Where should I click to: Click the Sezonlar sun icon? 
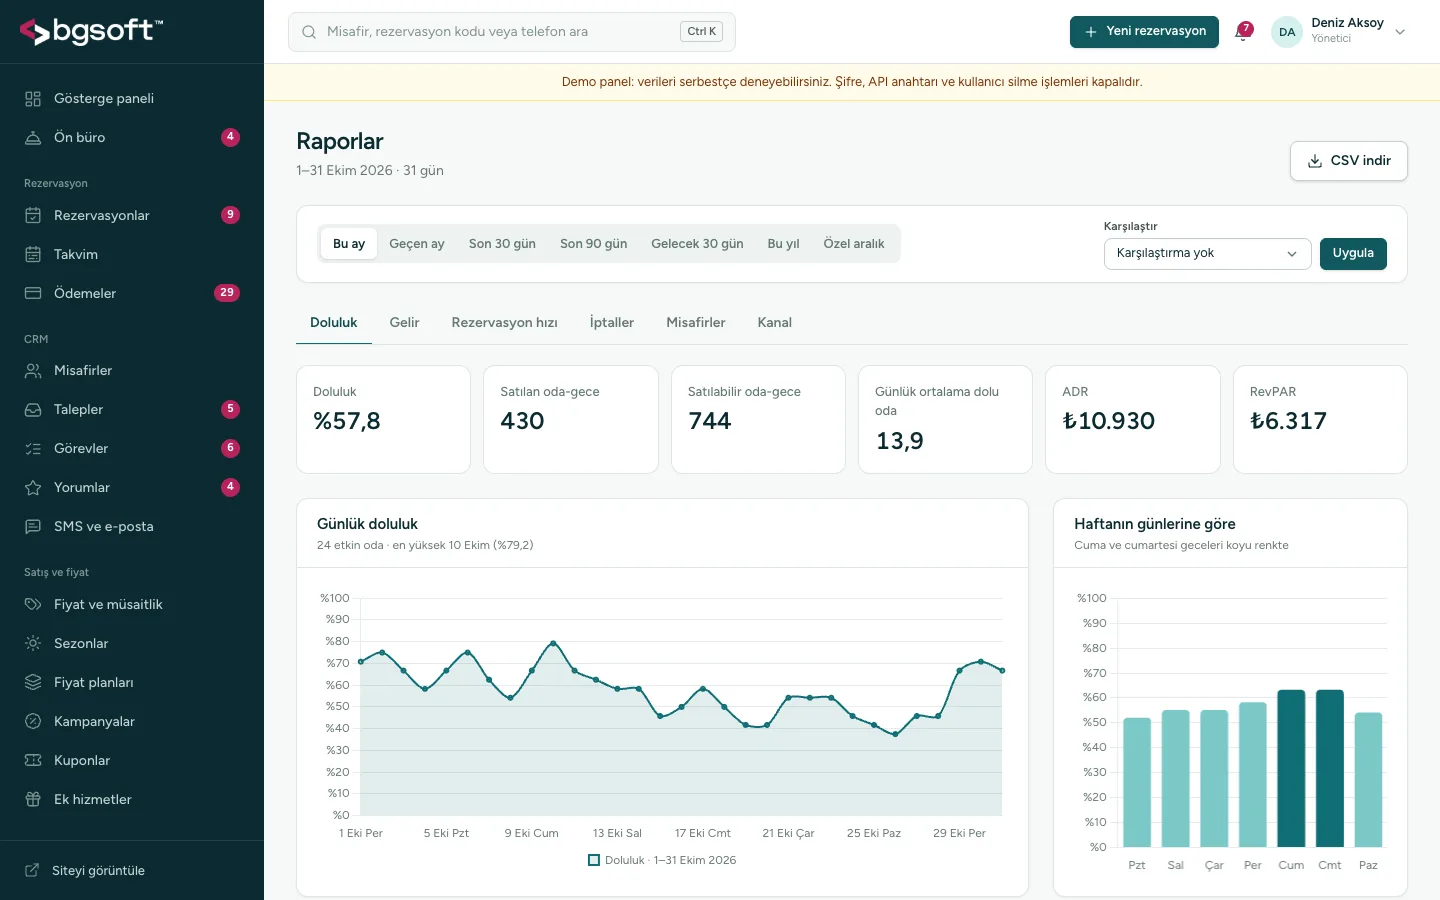coord(33,644)
